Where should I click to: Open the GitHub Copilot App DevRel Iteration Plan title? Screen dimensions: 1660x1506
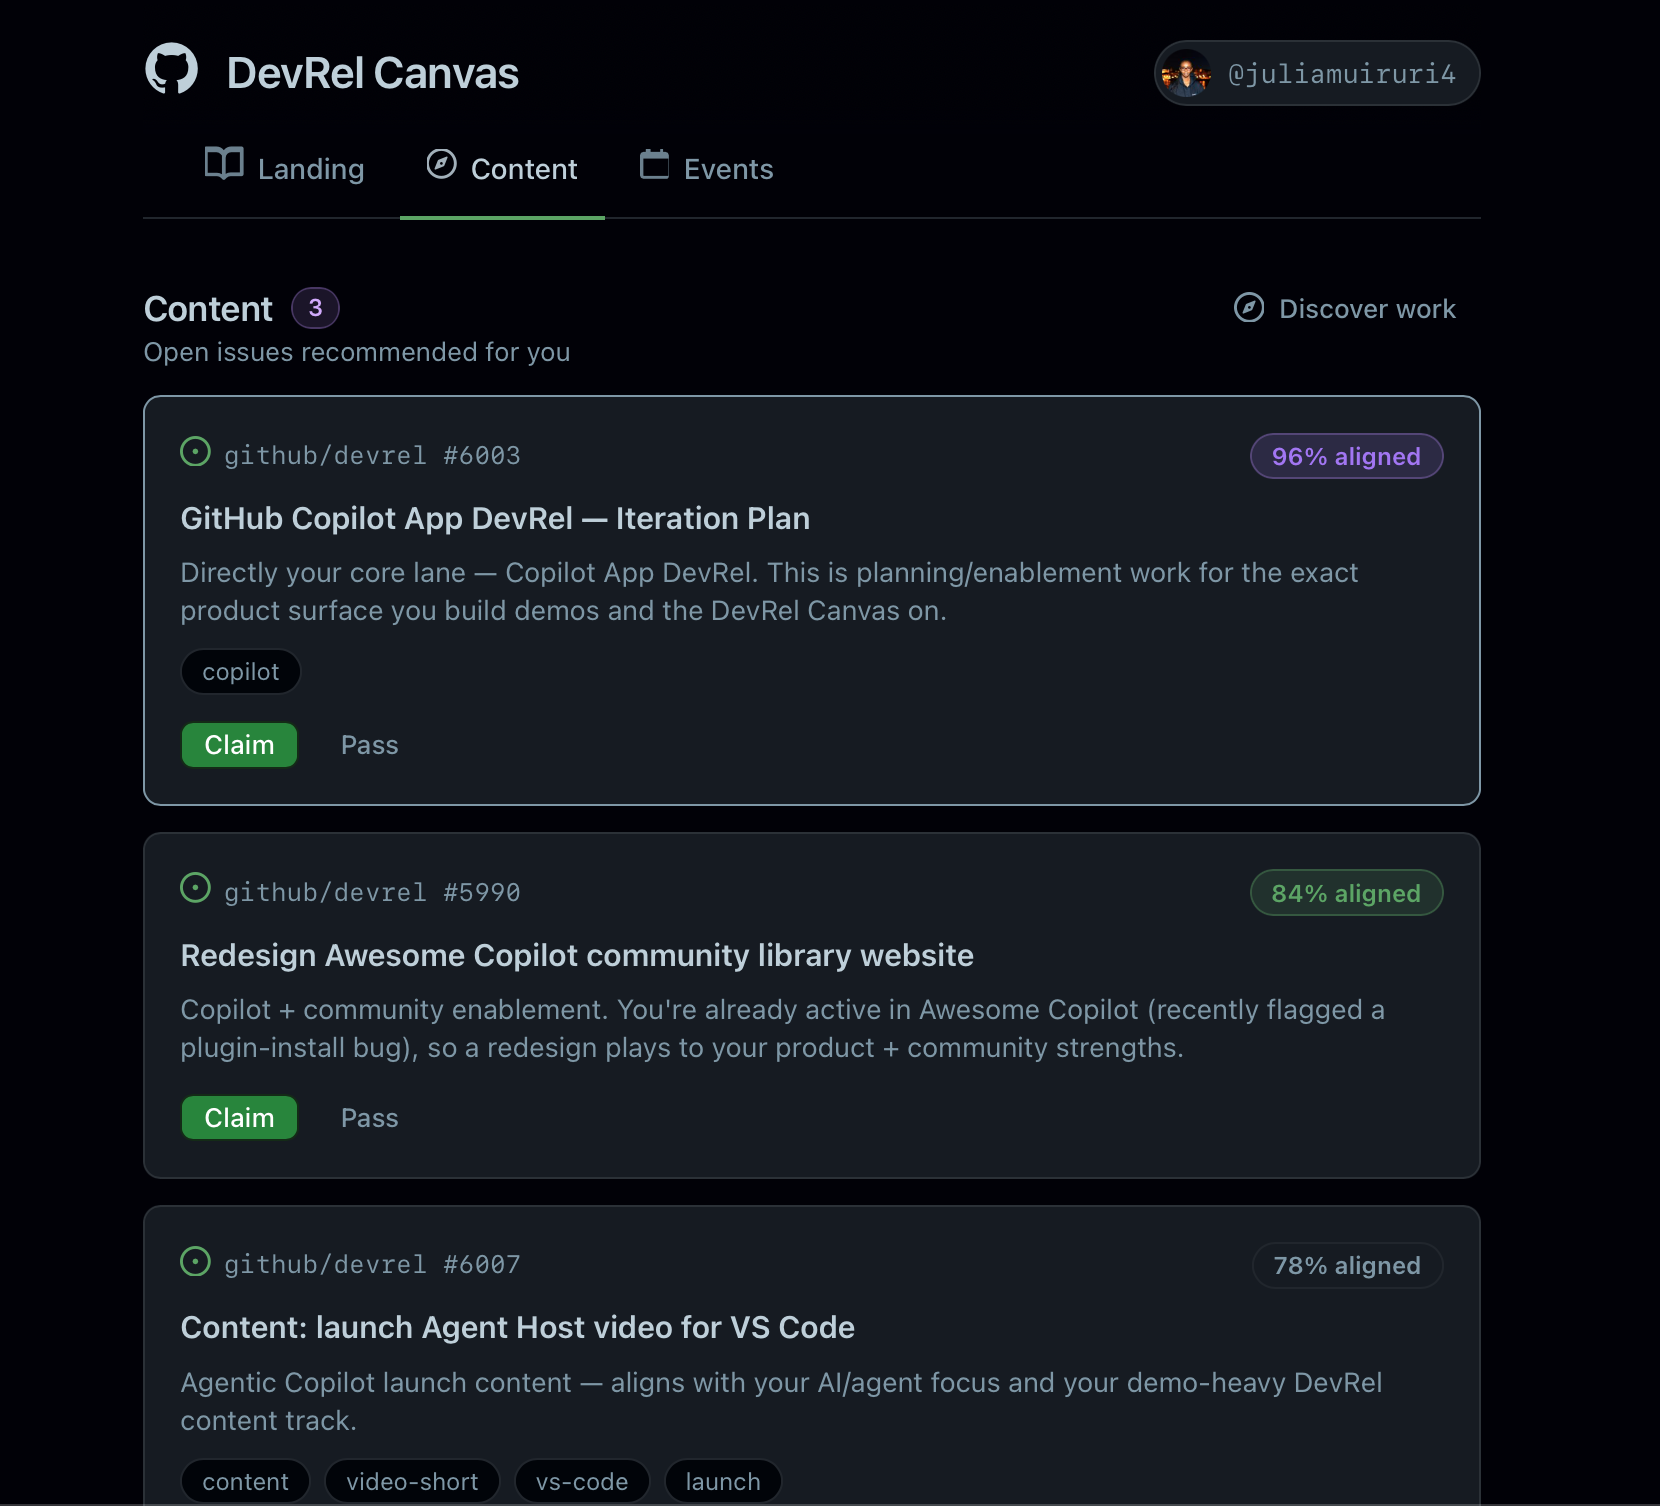click(495, 518)
